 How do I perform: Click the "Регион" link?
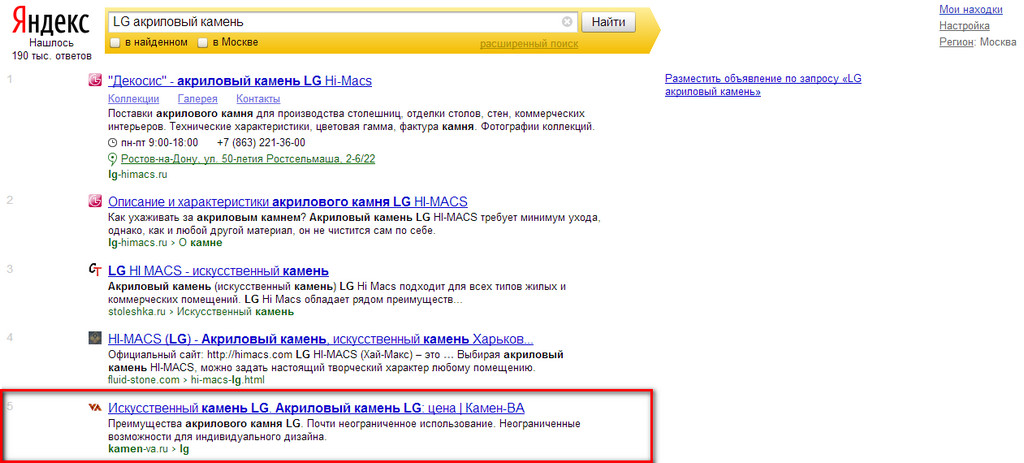[x=957, y=42]
